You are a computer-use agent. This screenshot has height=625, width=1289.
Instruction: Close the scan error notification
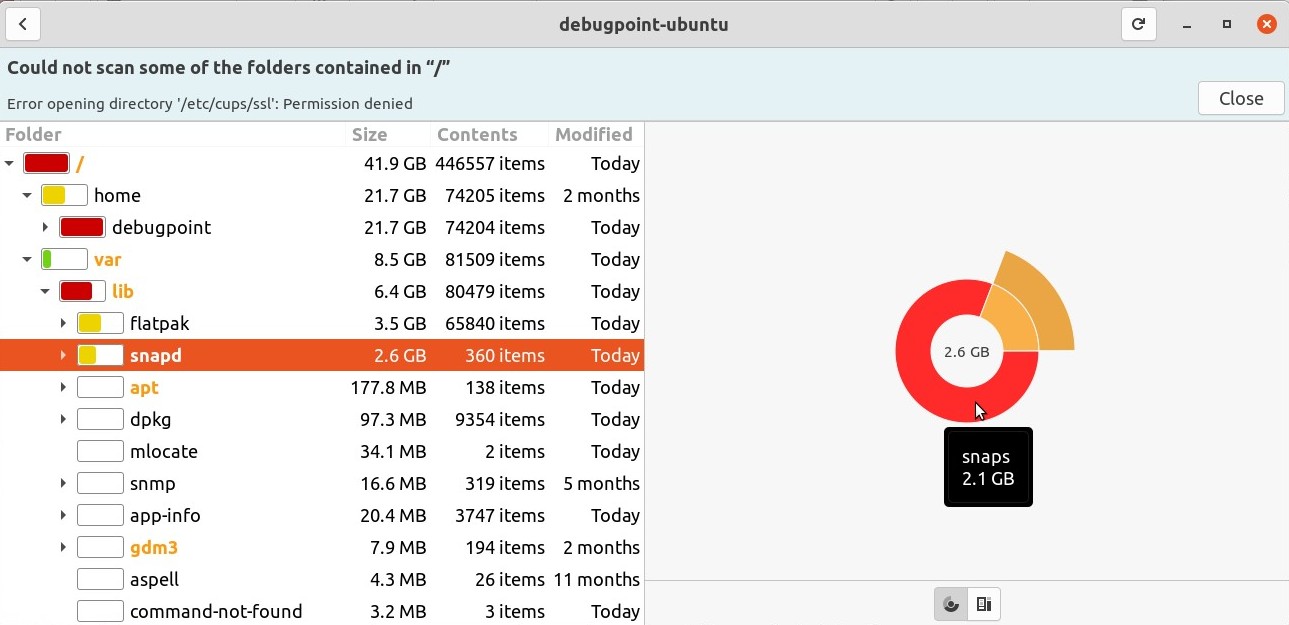pyautogui.click(x=1240, y=98)
